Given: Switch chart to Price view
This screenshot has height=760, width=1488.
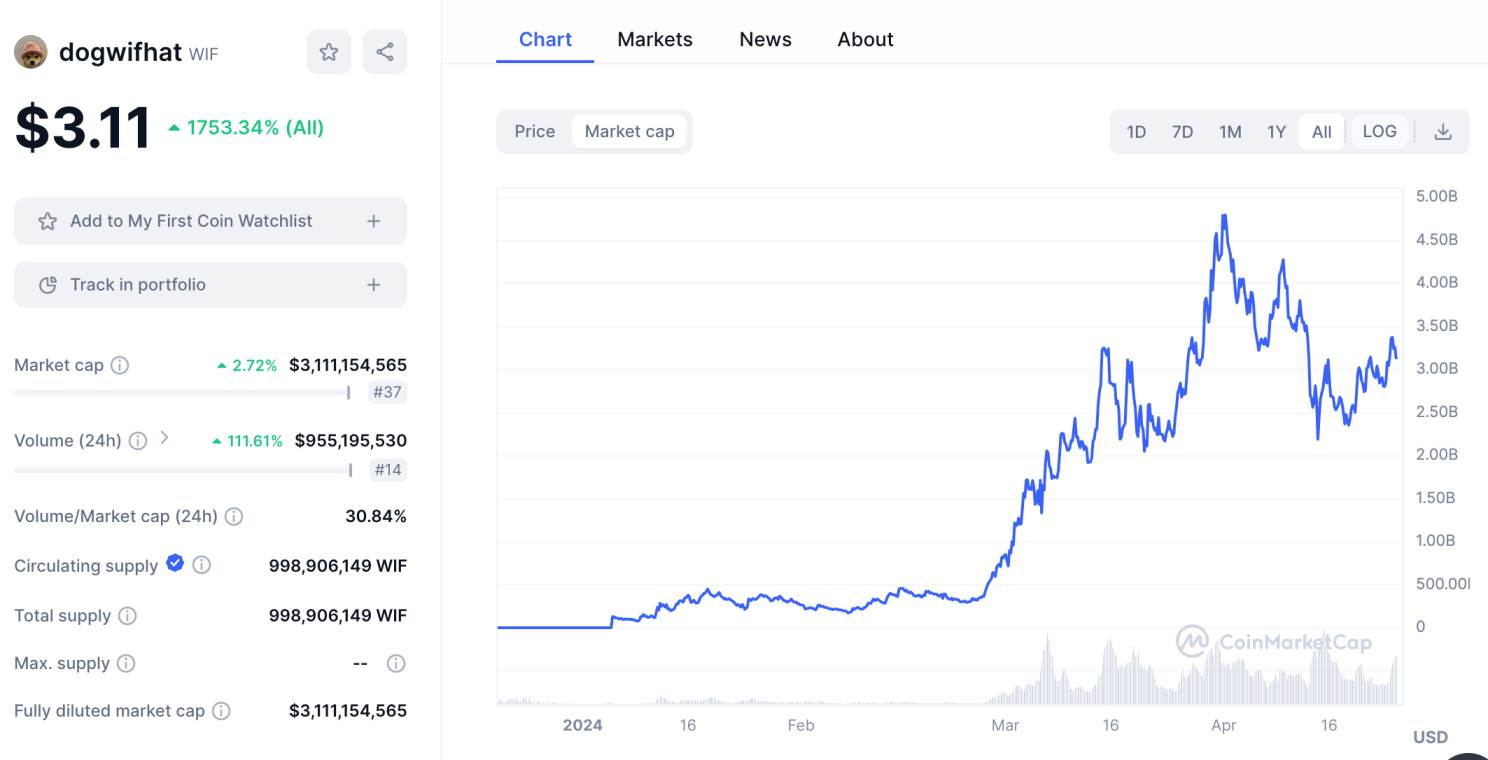Looking at the screenshot, I should tap(535, 131).
